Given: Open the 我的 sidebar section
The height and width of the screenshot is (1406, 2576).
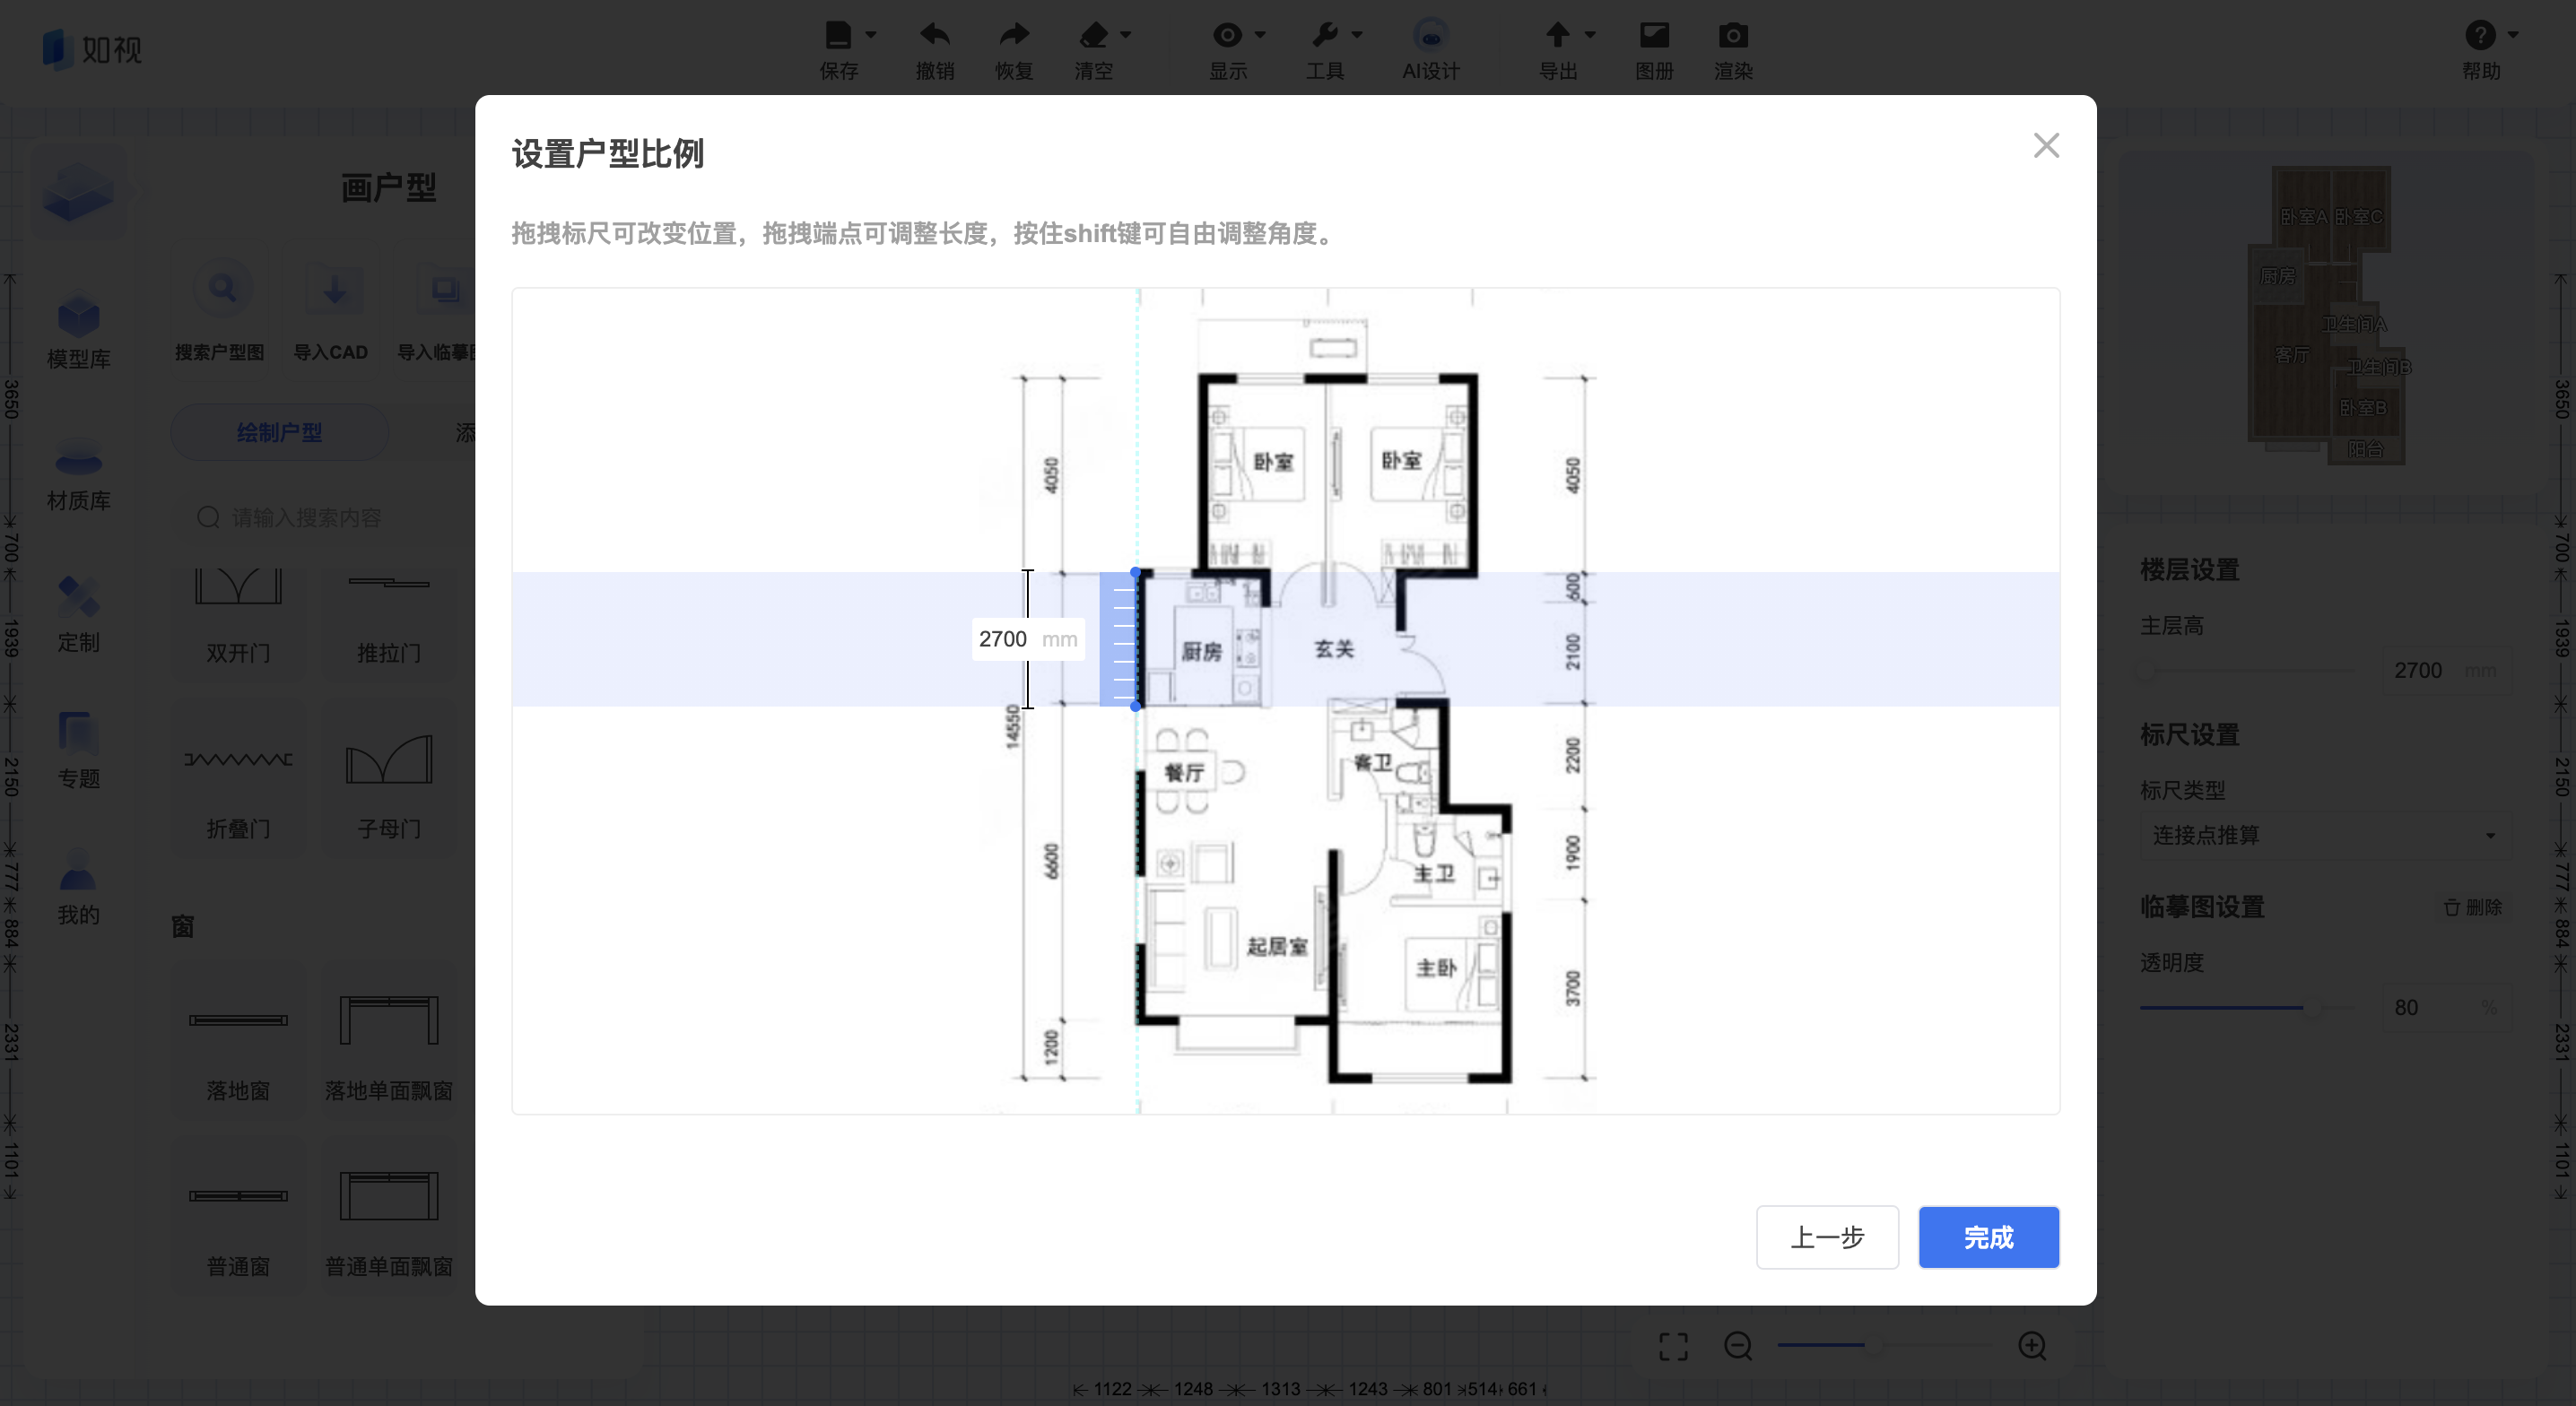Looking at the screenshot, I should coord(78,887).
